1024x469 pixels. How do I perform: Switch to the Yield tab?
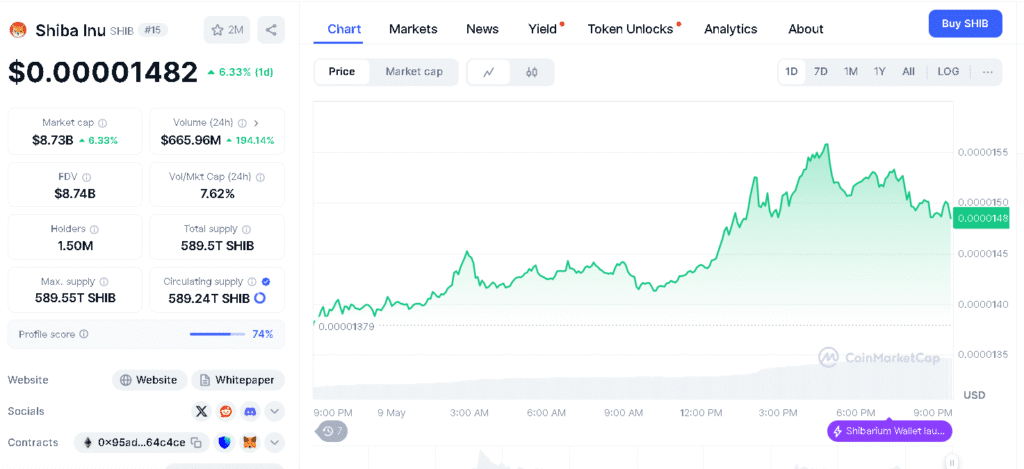[543, 29]
